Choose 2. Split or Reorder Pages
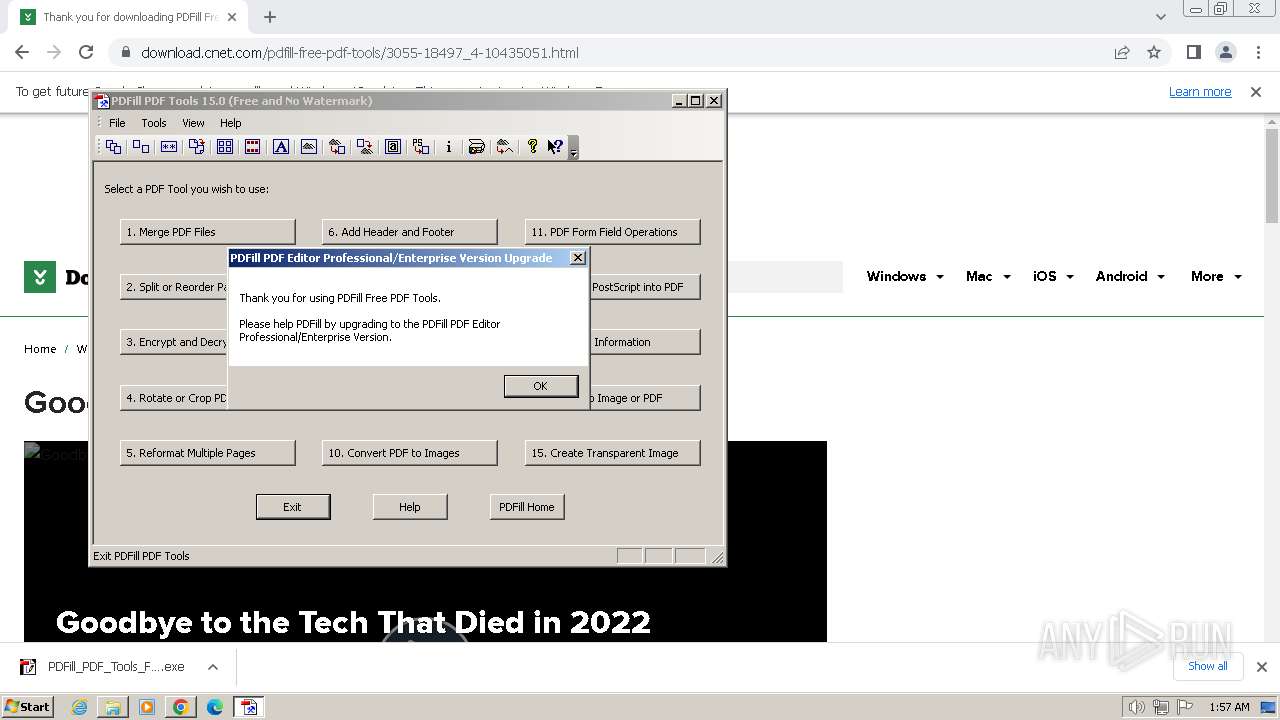Viewport: 1280px width, 720px height. click(x=174, y=287)
